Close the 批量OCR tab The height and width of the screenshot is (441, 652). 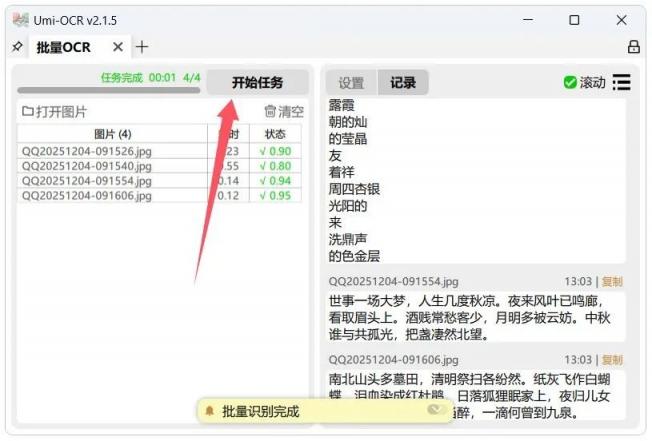118,47
